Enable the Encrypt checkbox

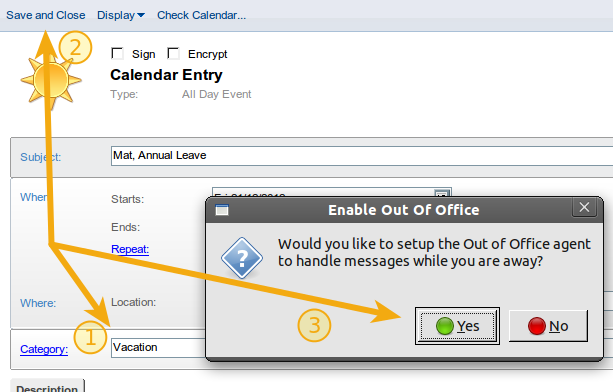click(x=173, y=53)
